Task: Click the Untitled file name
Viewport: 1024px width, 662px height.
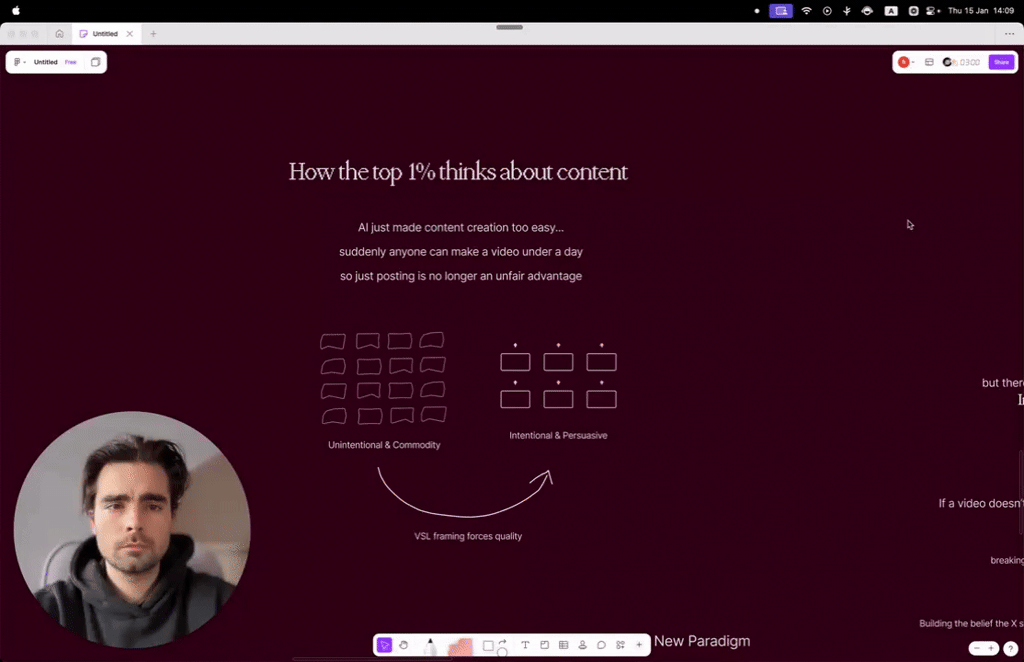Action: (46, 62)
